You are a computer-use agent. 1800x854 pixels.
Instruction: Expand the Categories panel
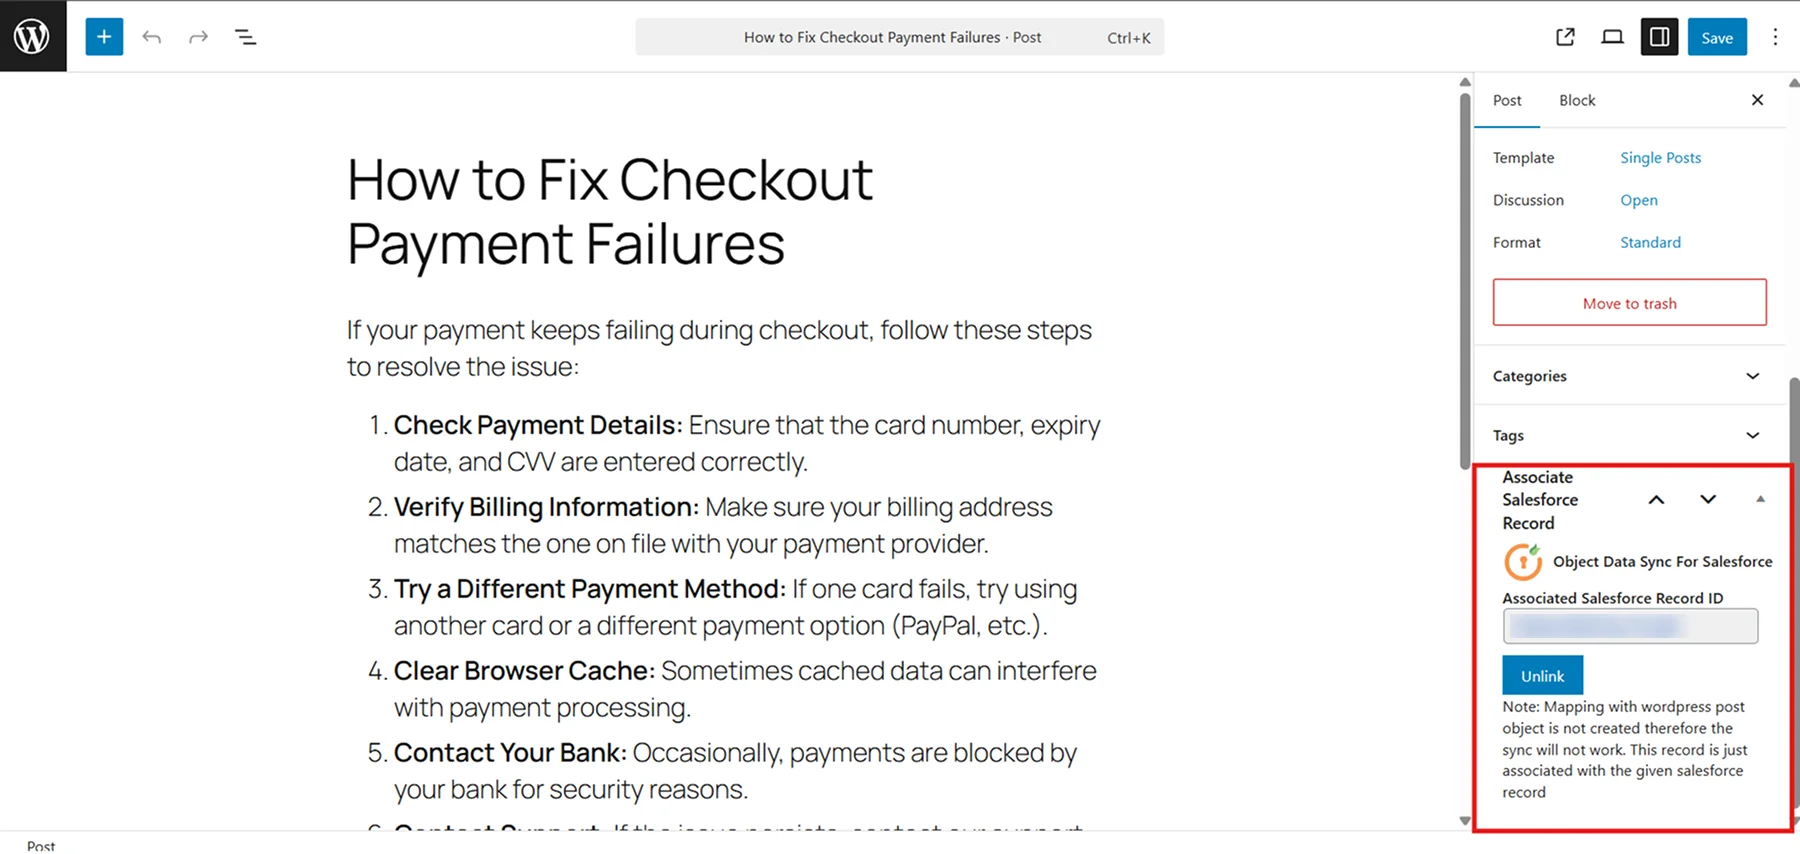pos(1752,376)
